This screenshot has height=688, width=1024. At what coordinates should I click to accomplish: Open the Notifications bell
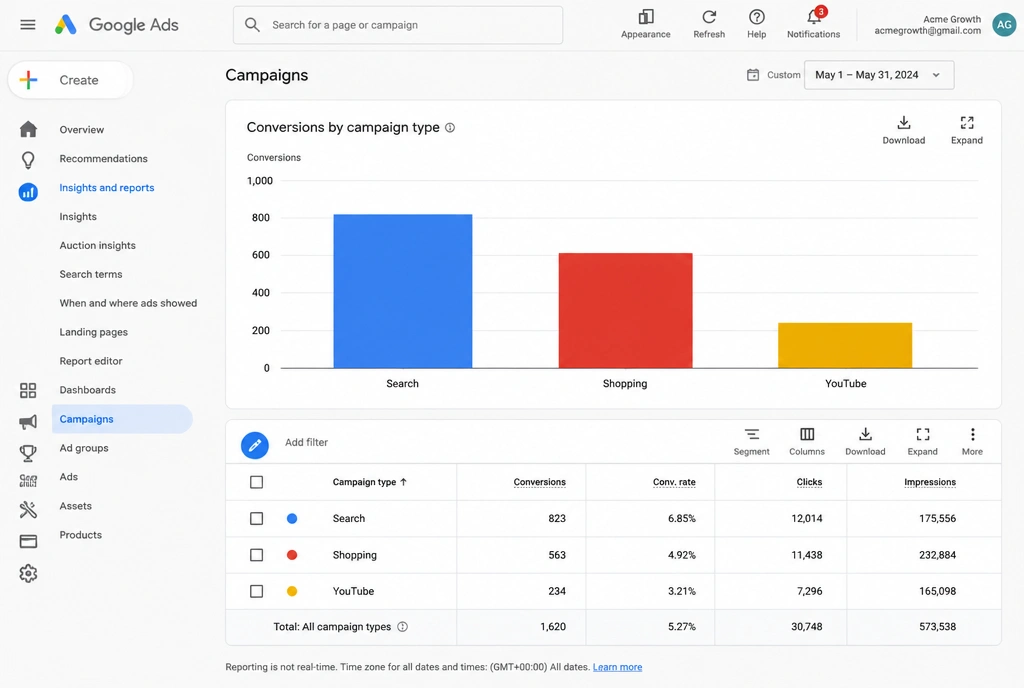coord(814,17)
